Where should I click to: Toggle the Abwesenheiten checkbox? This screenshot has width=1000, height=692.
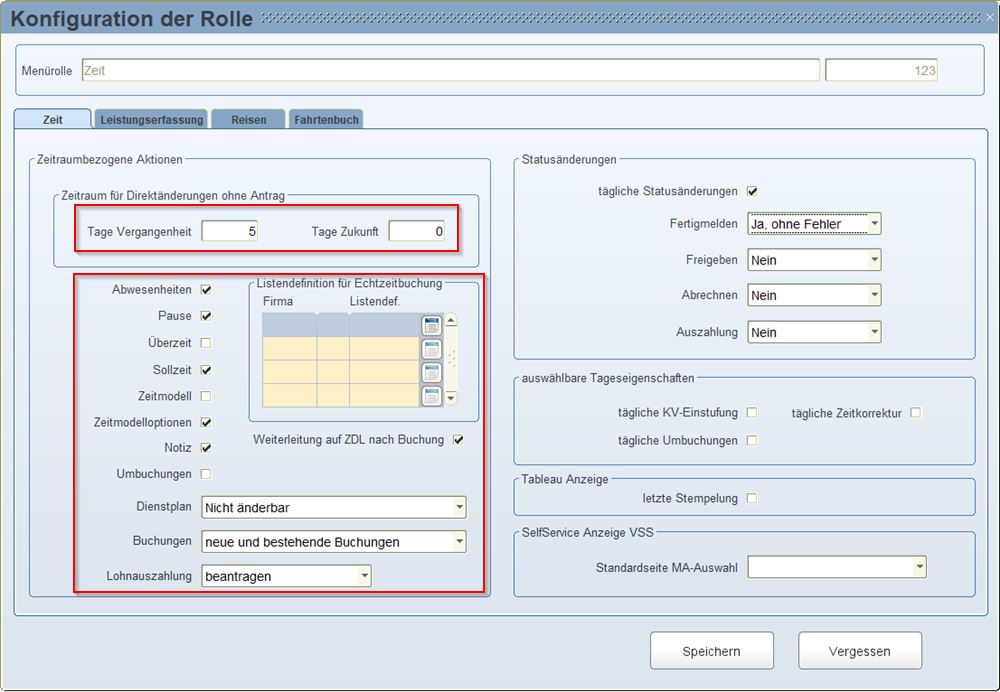coord(206,290)
